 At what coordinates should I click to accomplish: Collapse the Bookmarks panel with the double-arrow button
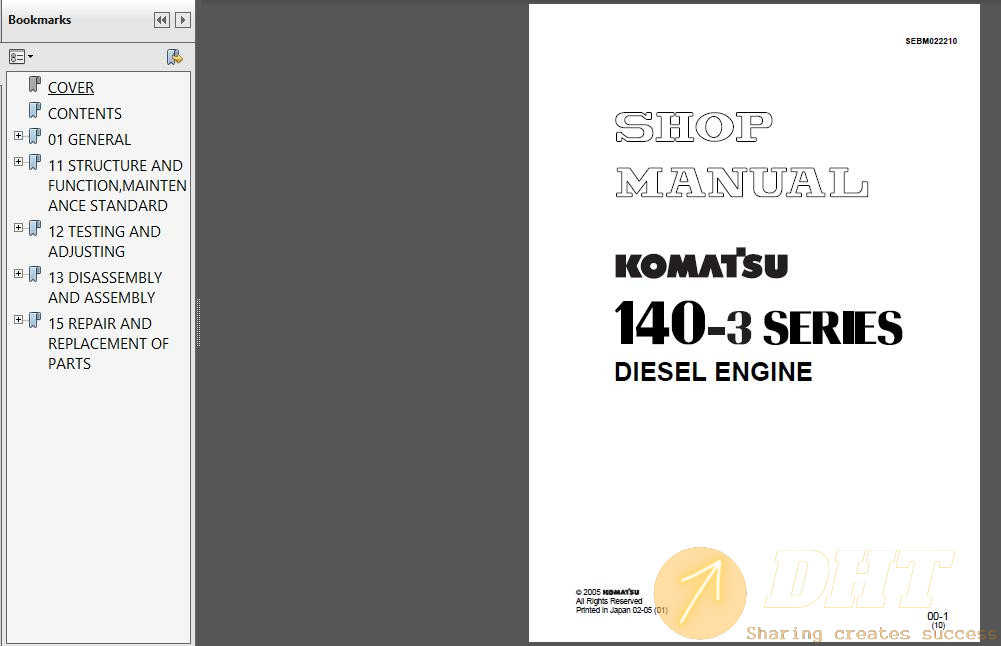click(x=161, y=20)
